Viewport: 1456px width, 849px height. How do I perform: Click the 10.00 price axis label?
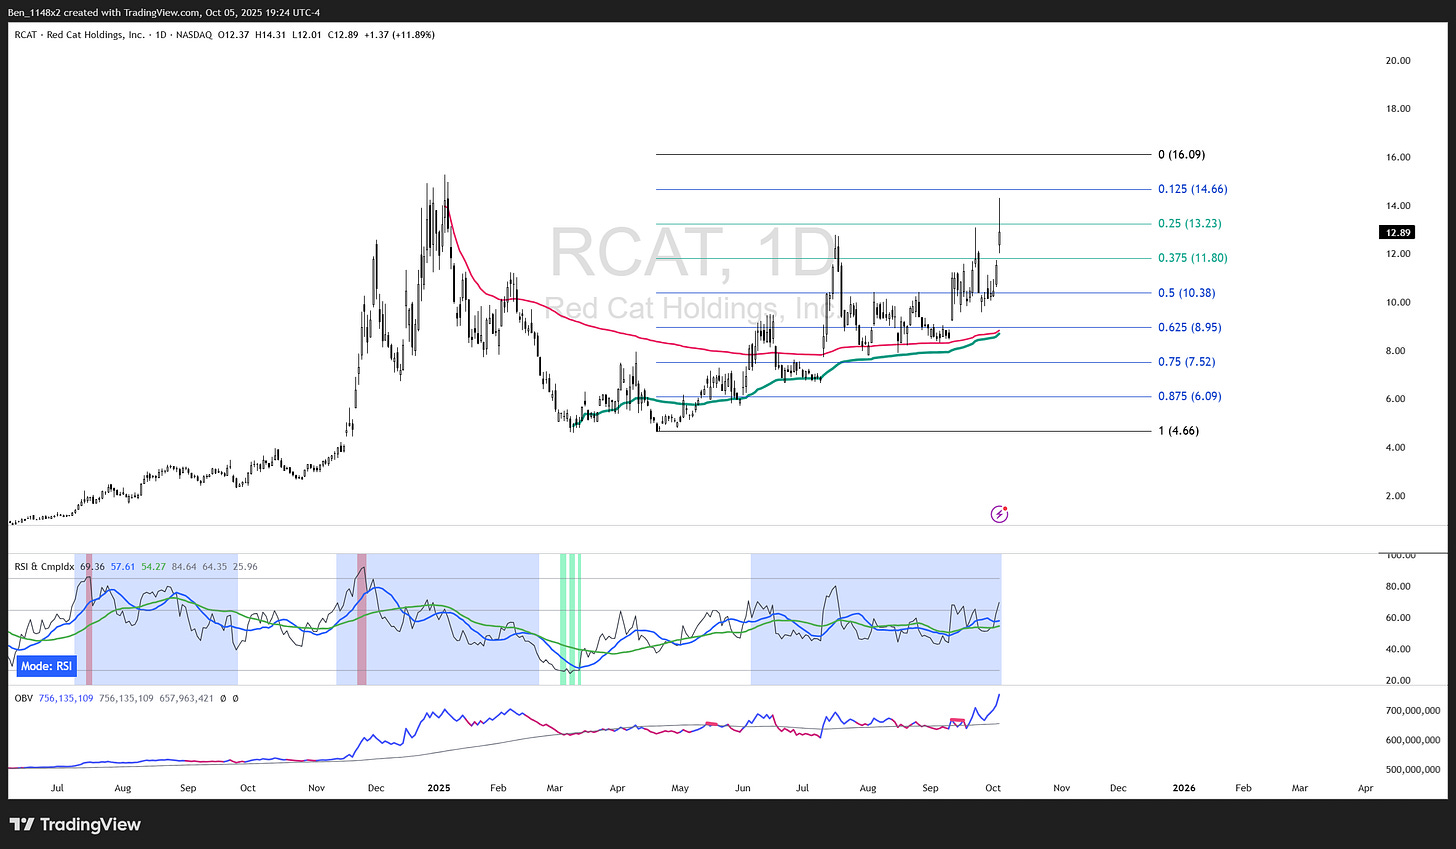[x=1397, y=302]
